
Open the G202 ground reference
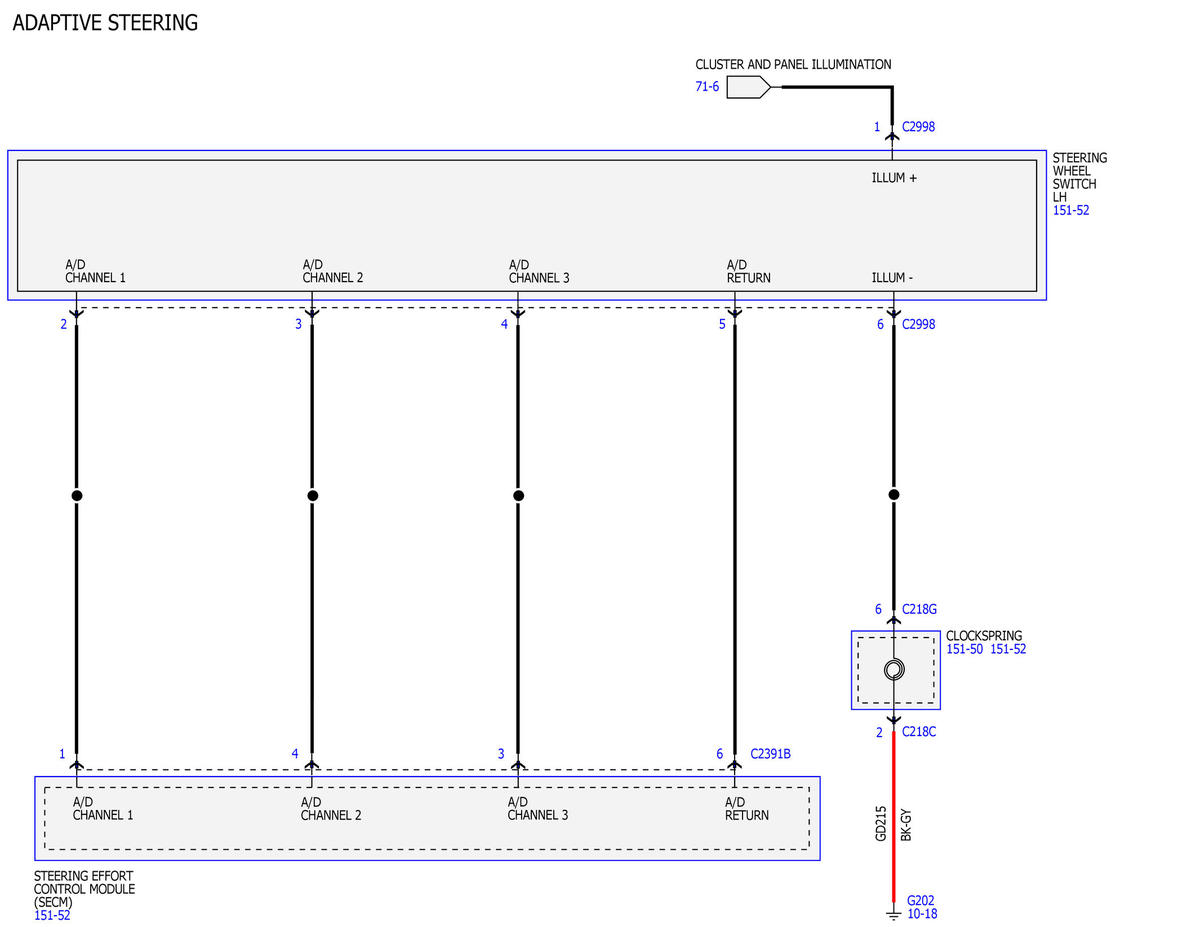tap(920, 900)
